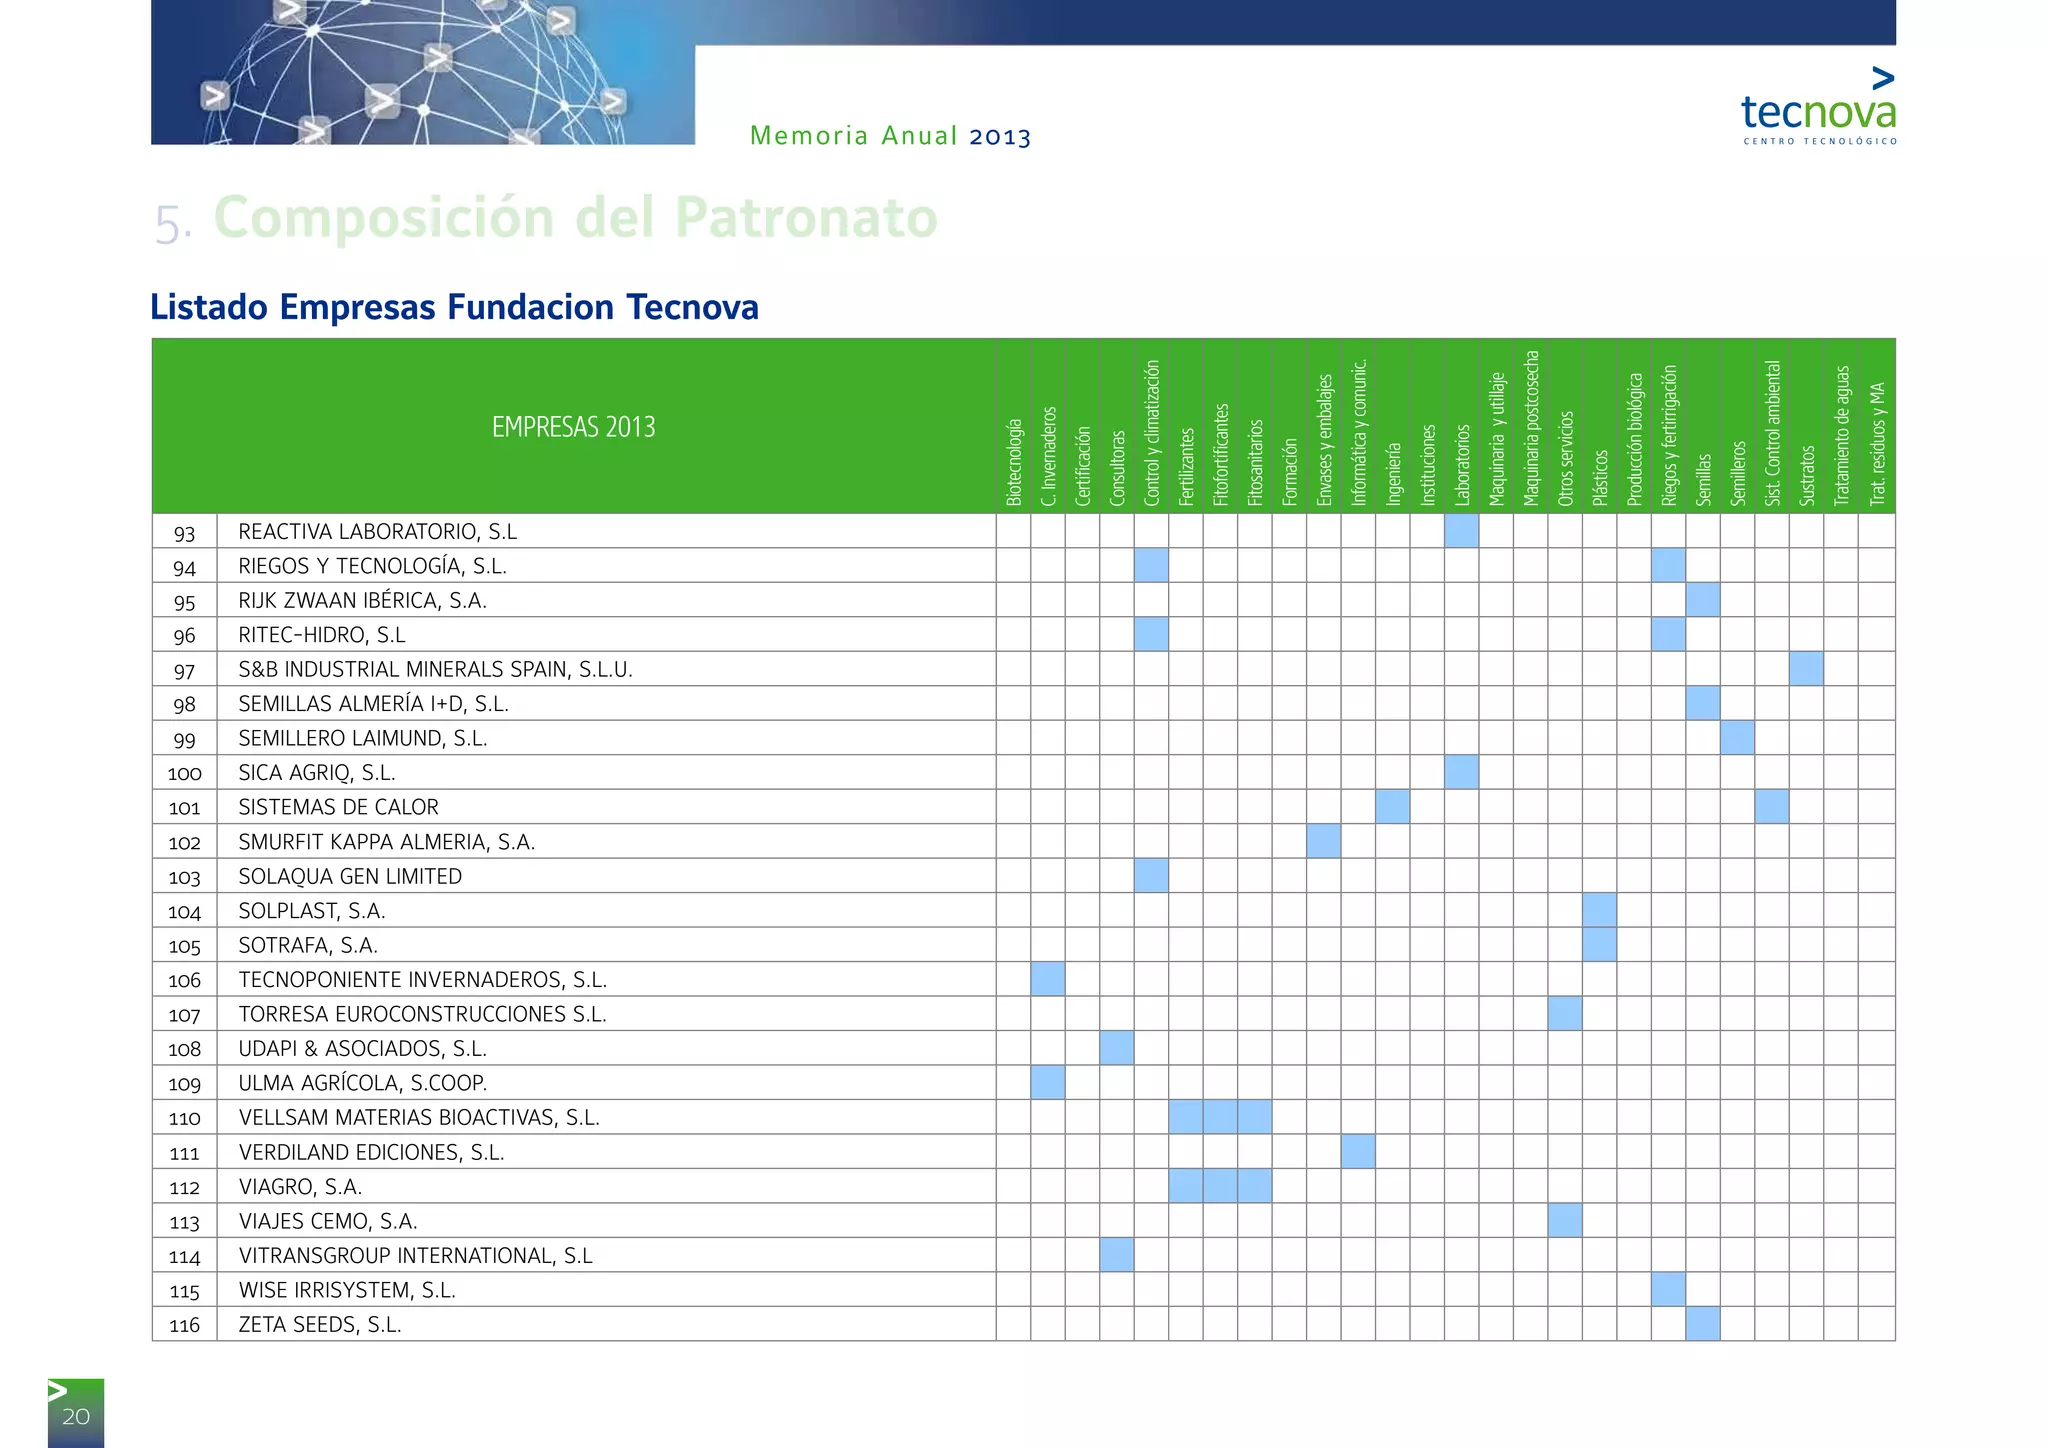This screenshot has width=2048, height=1448.
Task: Click the Sustratos cell for S&B INDUSTRIAL MINERALS
Action: pyautogui.click(x=1806, y=669)
